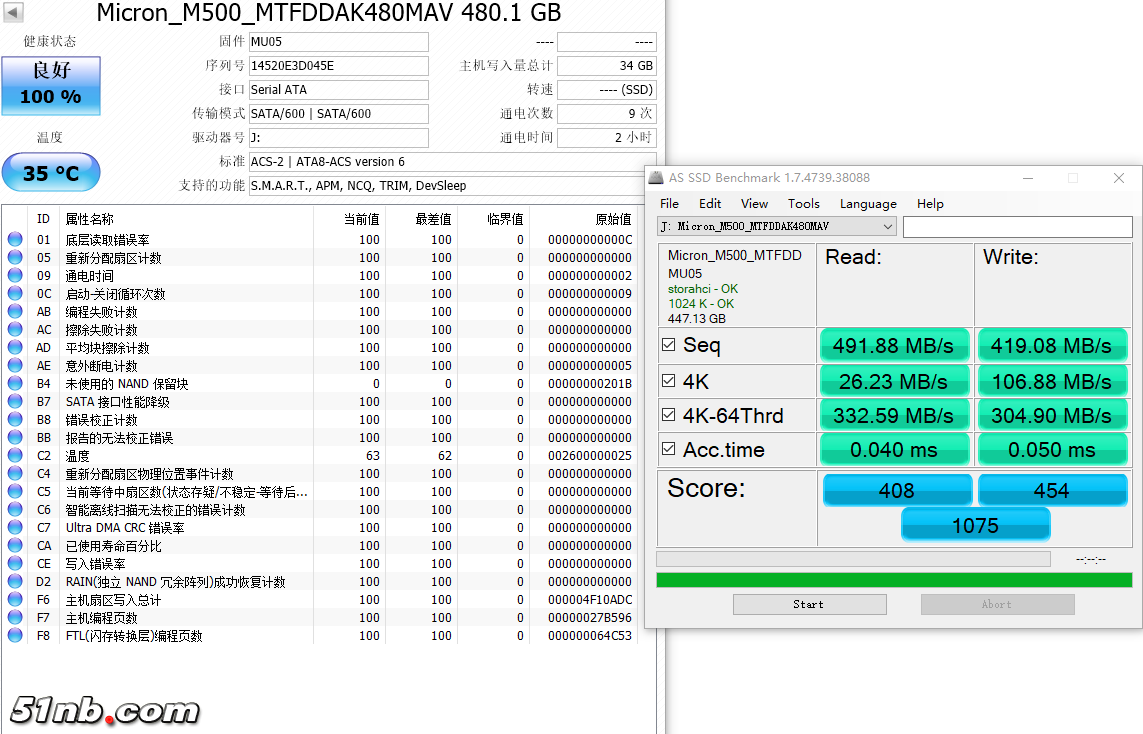Open the View menu
The width and height of the screenshot is (1143, 734).
[x=754, y=203]
